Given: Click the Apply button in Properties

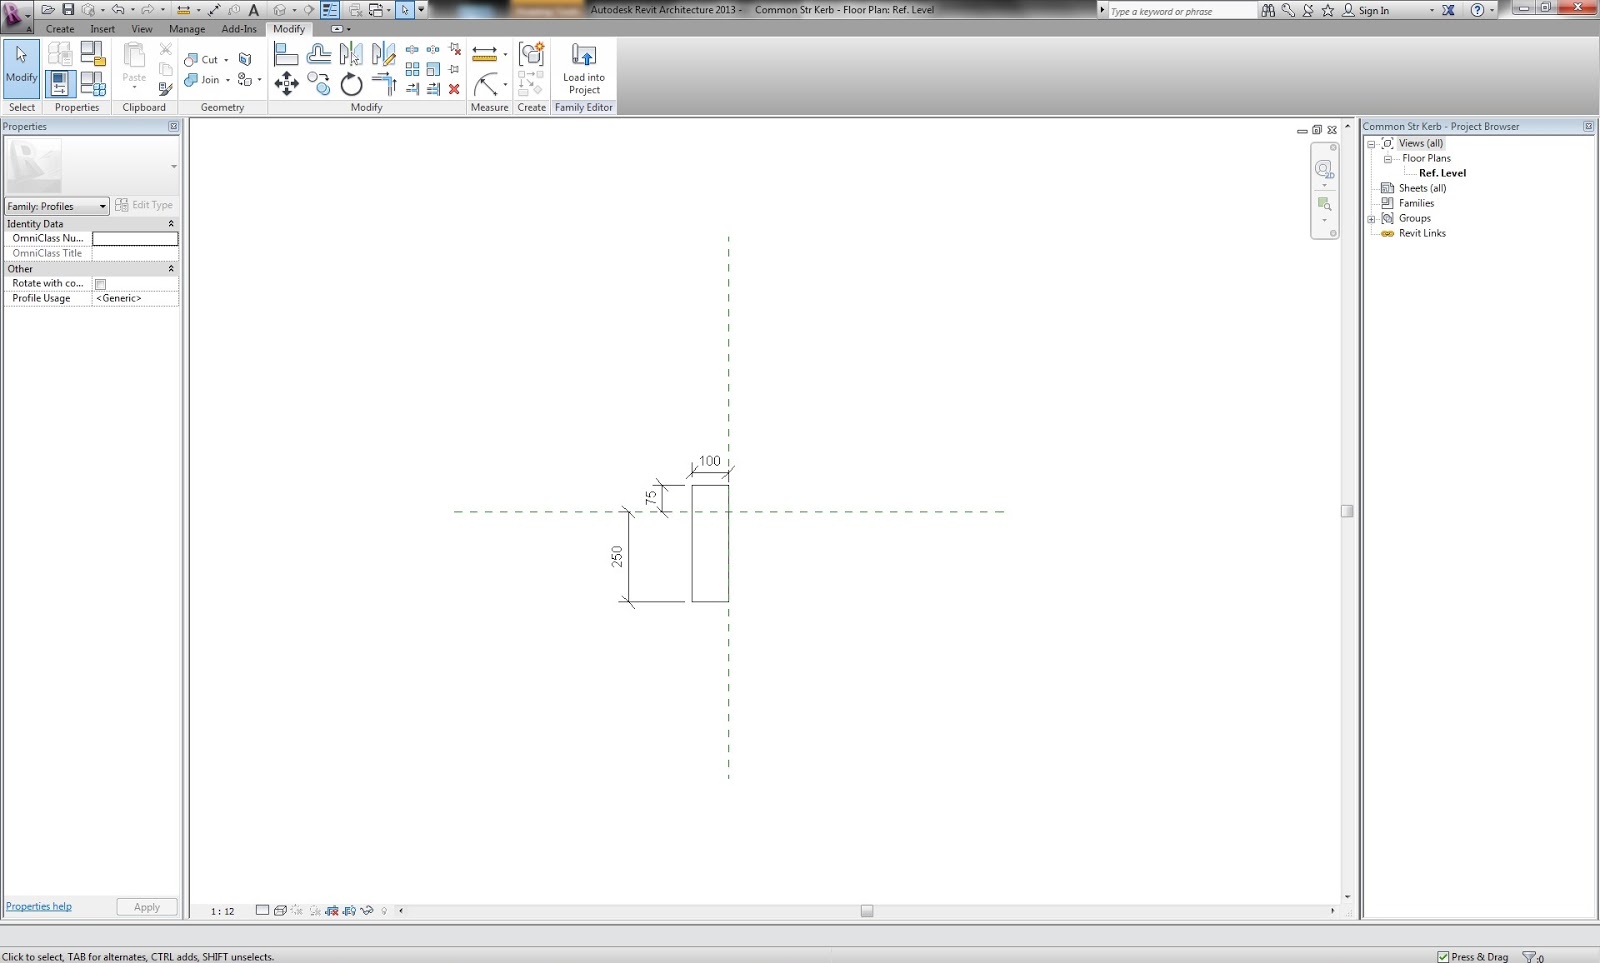Looking at the screenshot, I should 146,906.
